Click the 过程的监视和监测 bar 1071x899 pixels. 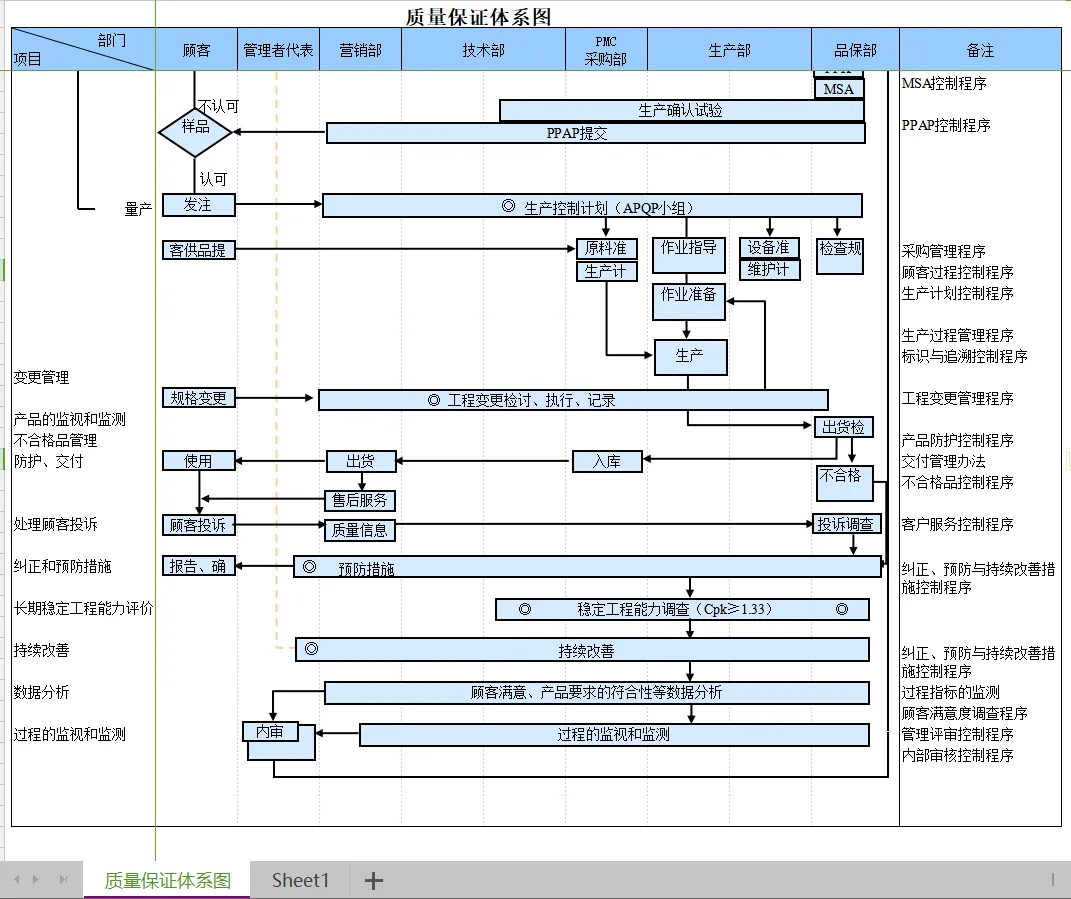point(615,735)
